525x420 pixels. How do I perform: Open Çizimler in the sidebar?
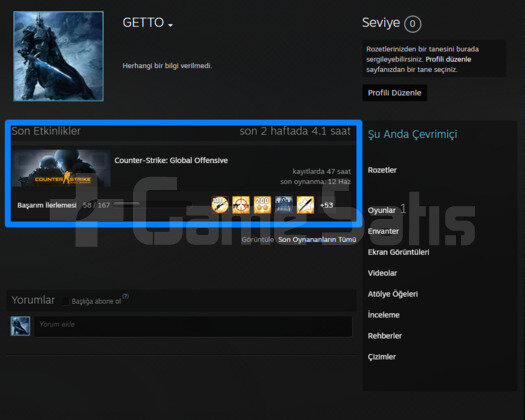(382, 357)
